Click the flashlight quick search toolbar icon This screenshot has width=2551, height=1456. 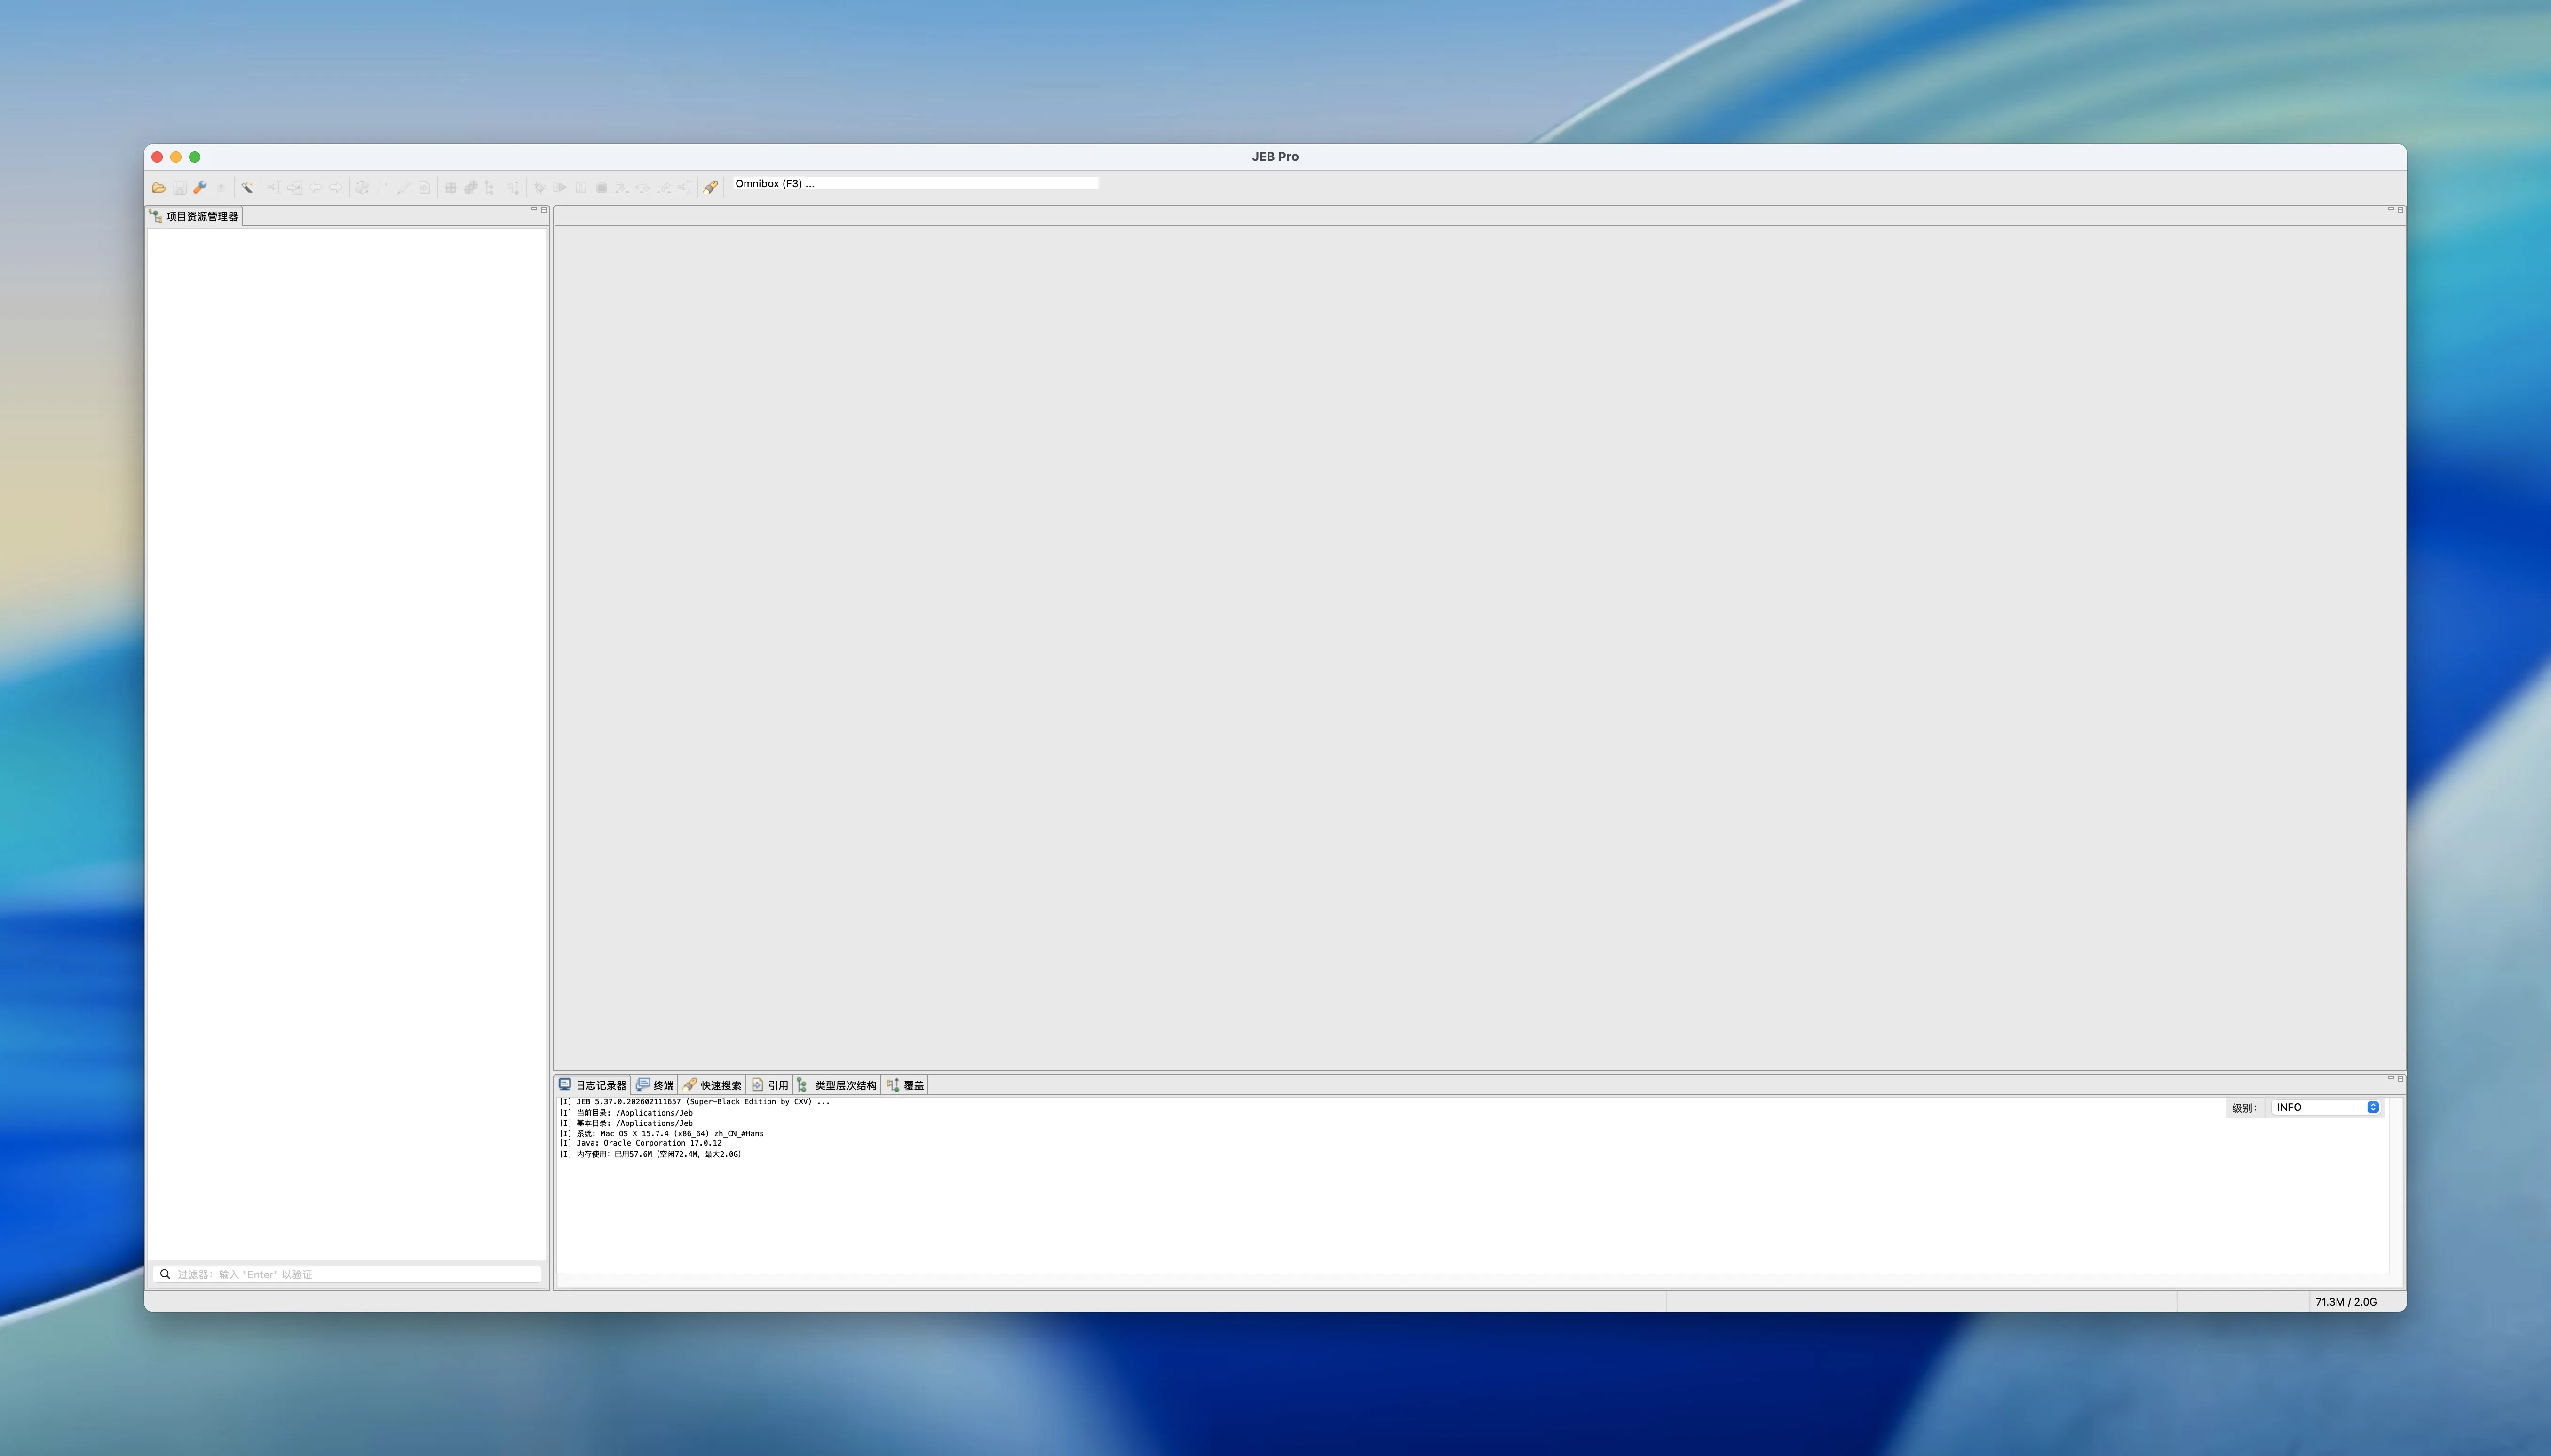tap(710, 187)
